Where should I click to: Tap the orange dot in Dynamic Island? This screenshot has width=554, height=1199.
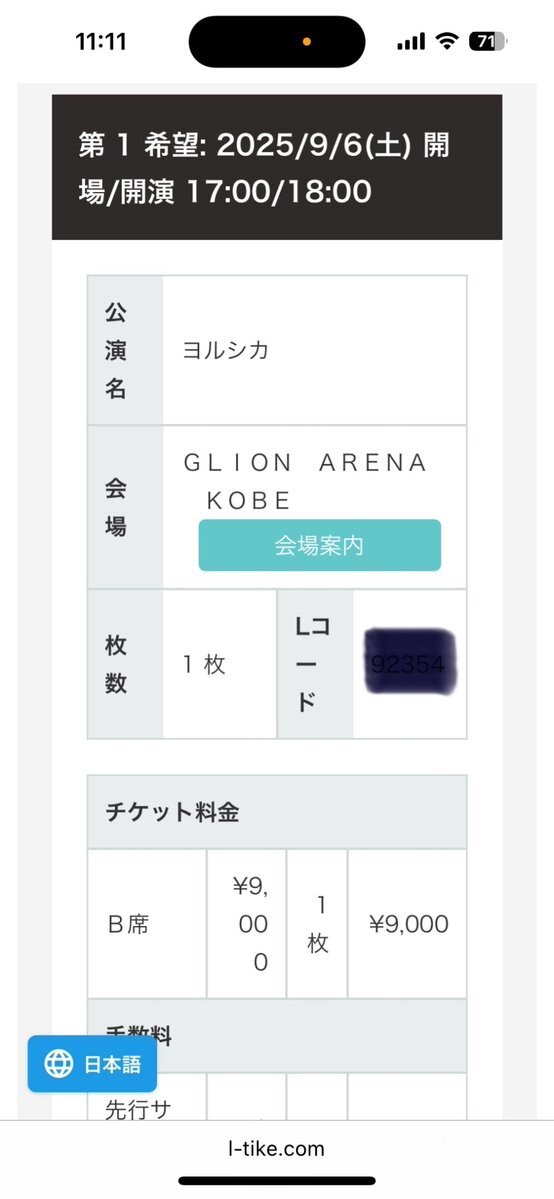(307, 41)
